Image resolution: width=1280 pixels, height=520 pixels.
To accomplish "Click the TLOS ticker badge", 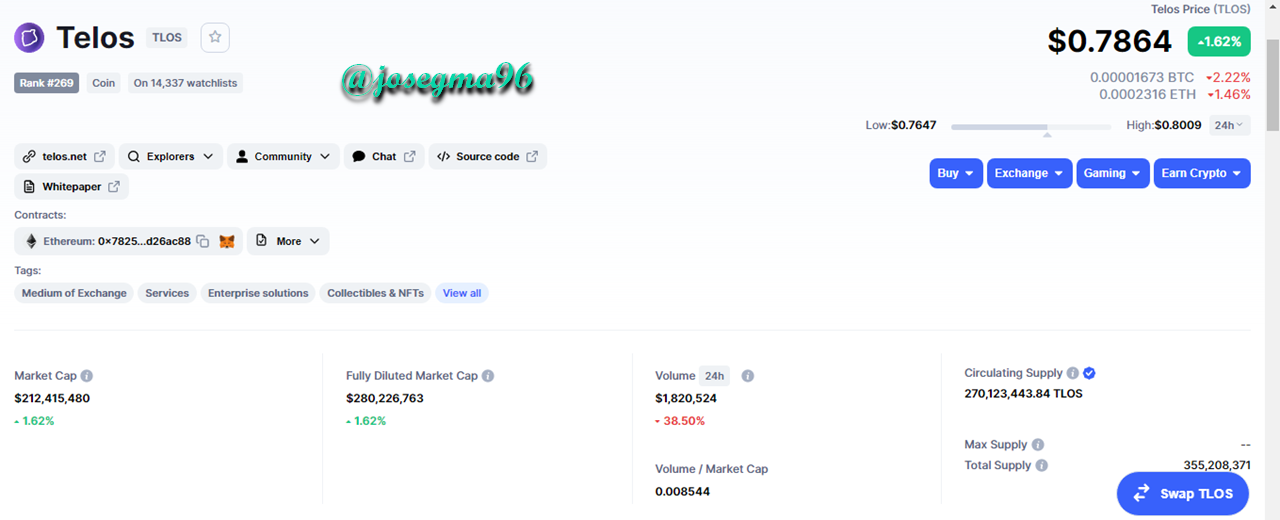I will pyautogui.click(x=167, y=38).
